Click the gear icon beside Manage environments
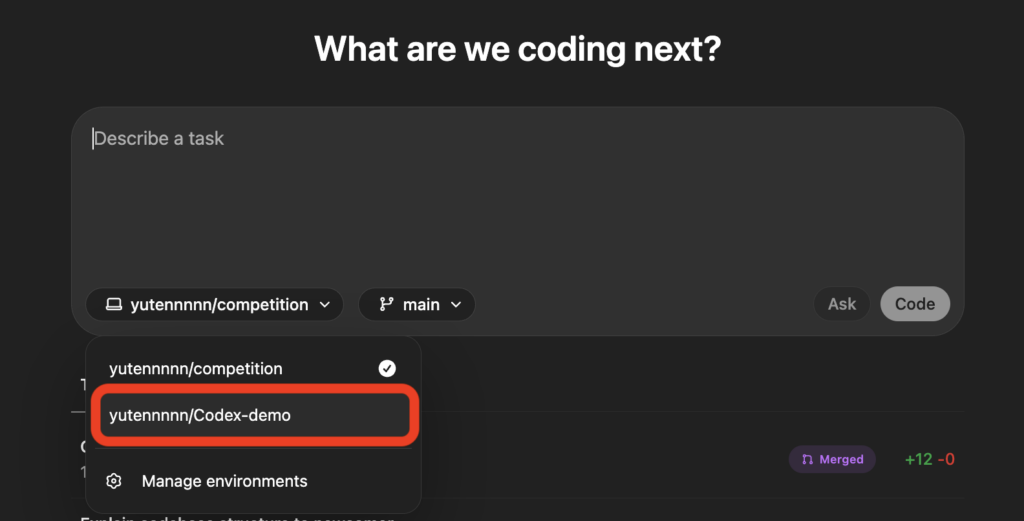Viewport: 1024px width, 521px height. 114,481
